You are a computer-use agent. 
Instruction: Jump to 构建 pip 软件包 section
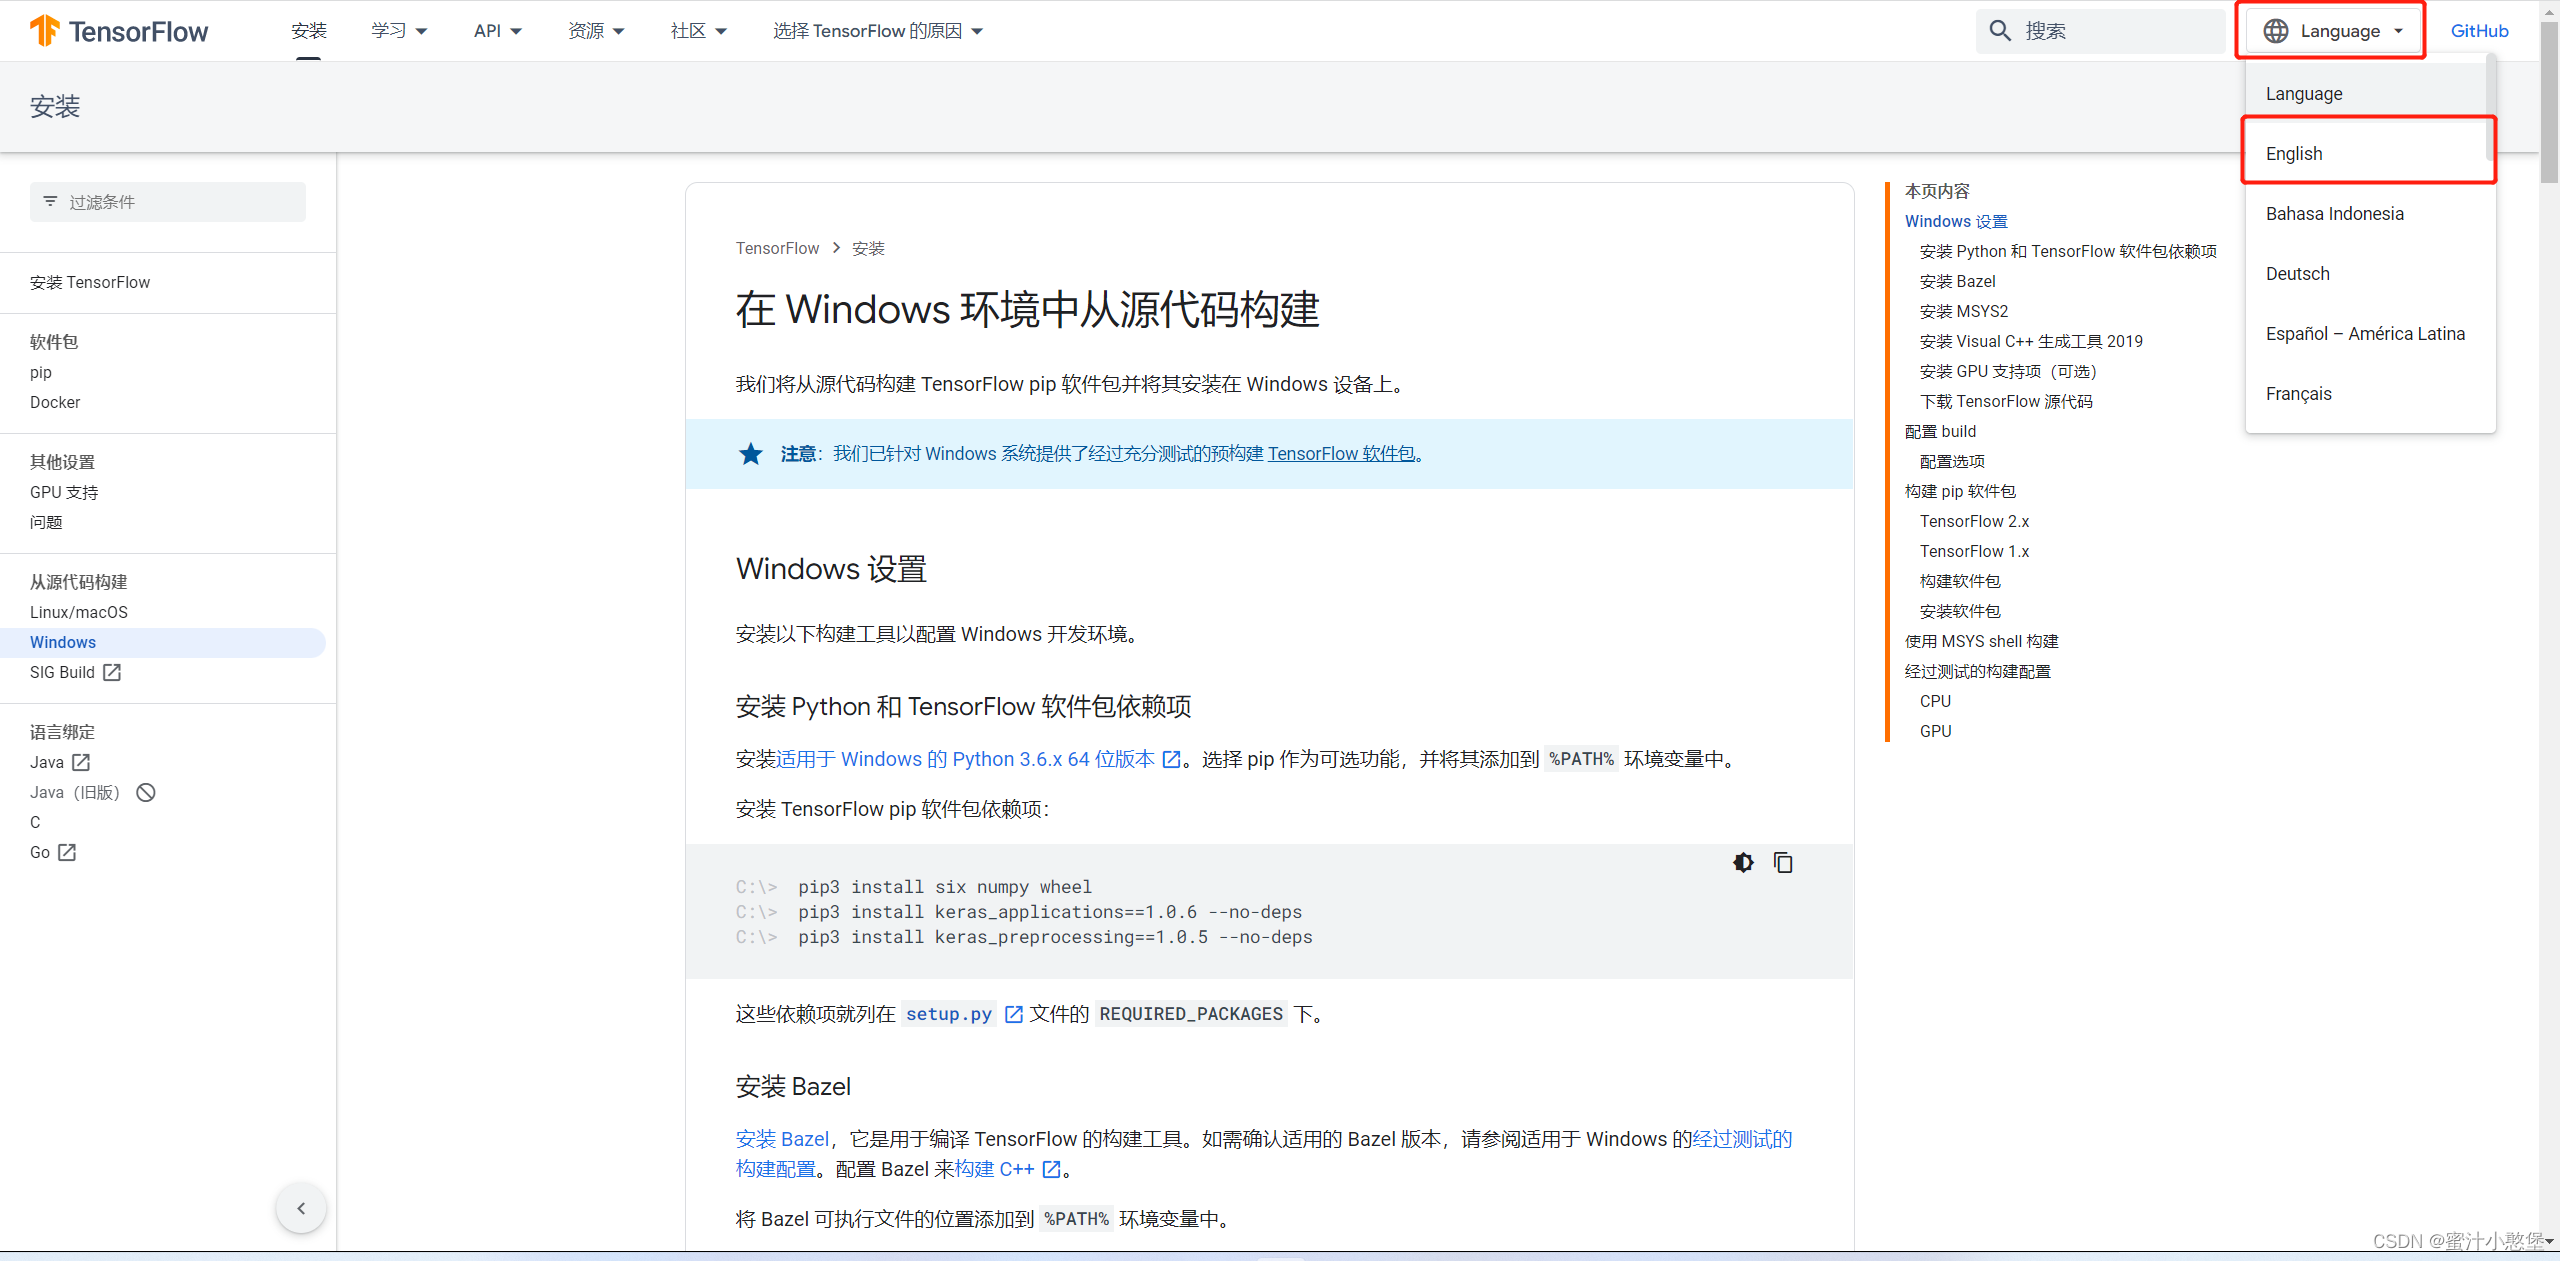1960,491
